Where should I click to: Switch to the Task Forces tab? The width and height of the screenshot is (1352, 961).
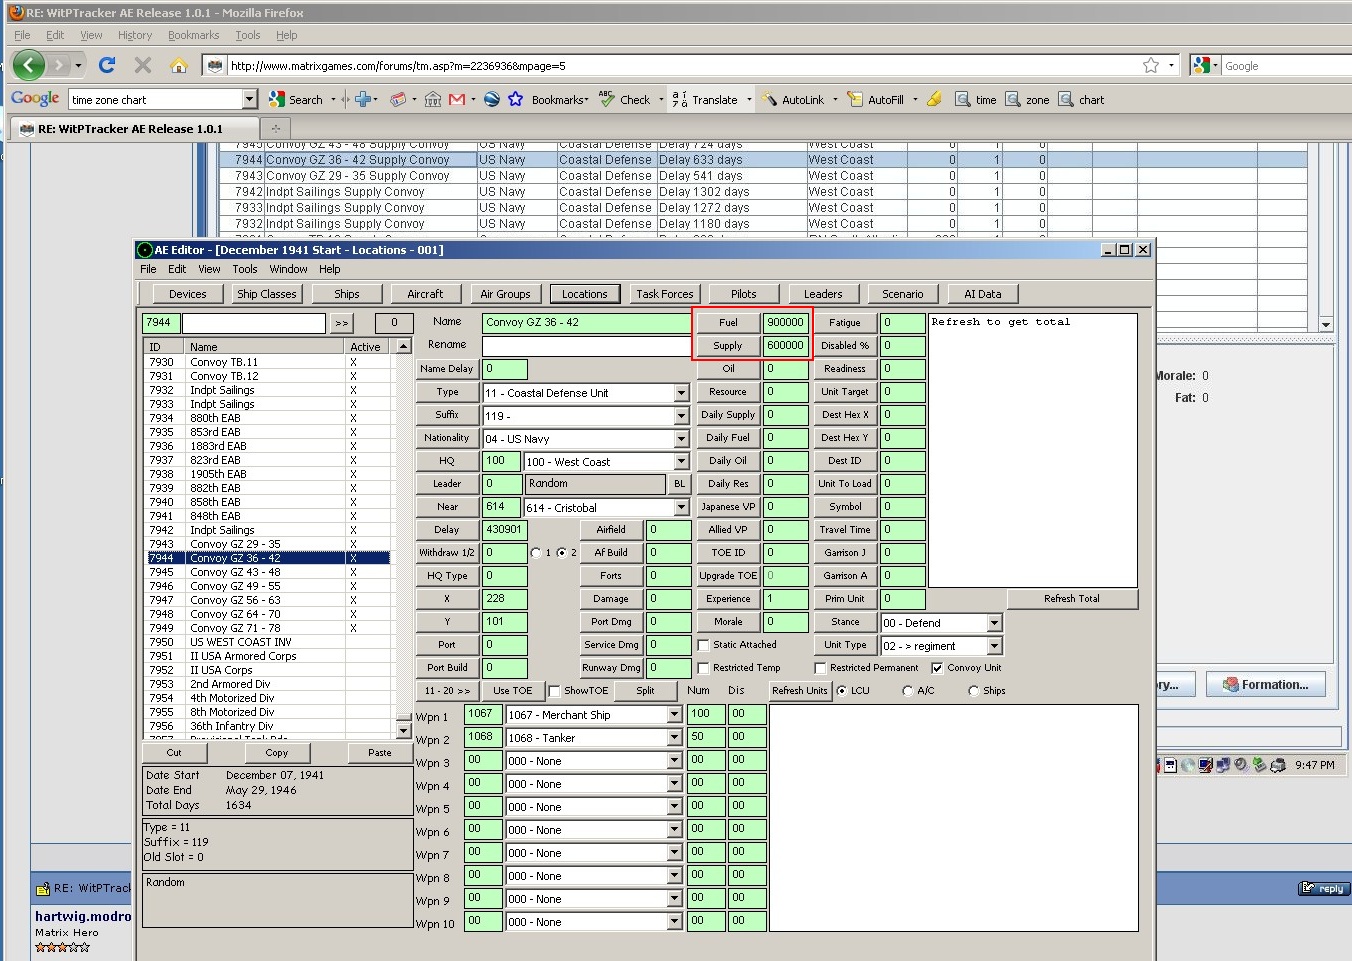click(664, 294)
